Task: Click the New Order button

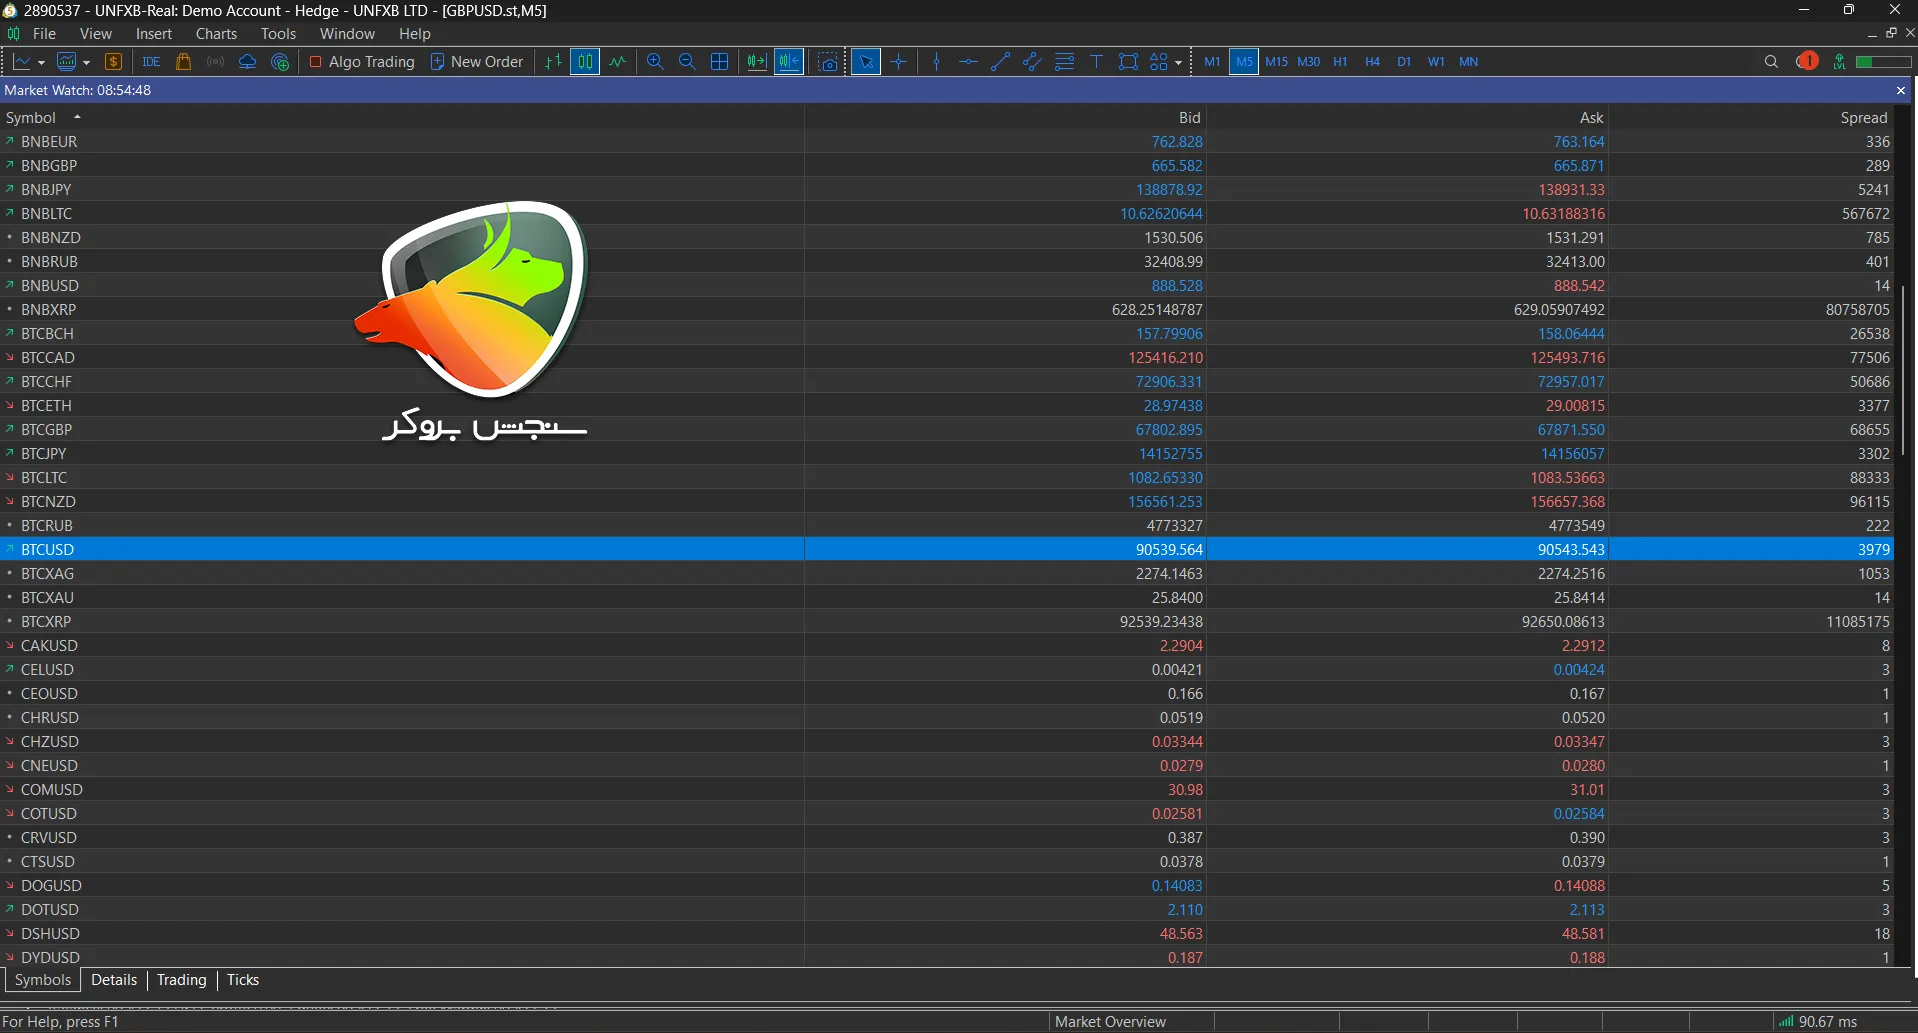Action: (x=477, y=62)
